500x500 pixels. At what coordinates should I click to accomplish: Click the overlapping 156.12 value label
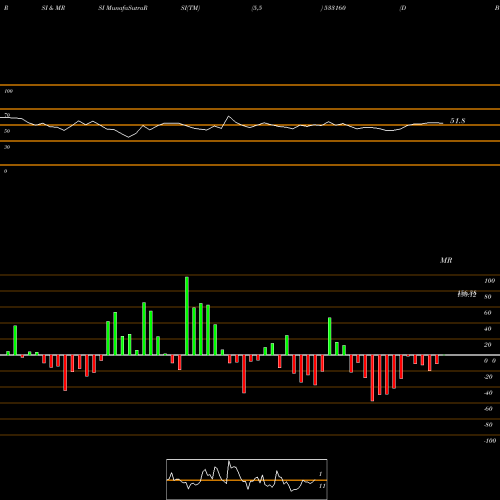pos(467,294)
